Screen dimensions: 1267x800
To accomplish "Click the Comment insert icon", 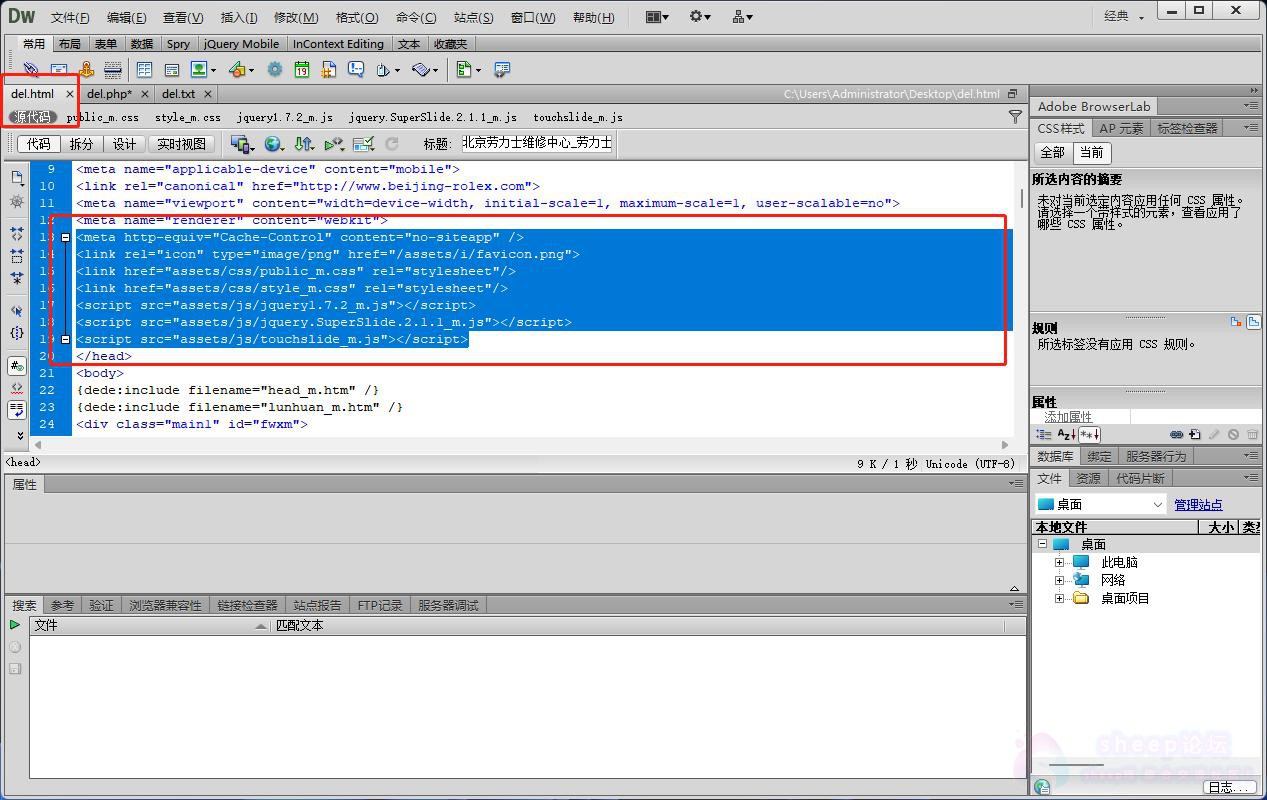I will [356, 69].
